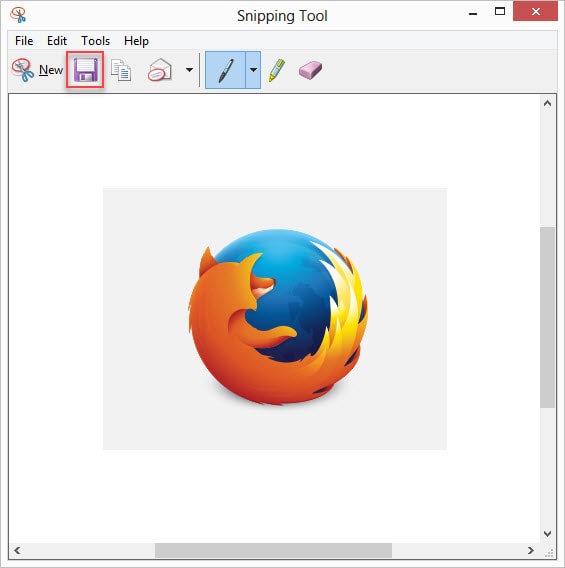
Task: Copy the snip to clipboard
Action: pyautogui.click(x=121, y=70)
